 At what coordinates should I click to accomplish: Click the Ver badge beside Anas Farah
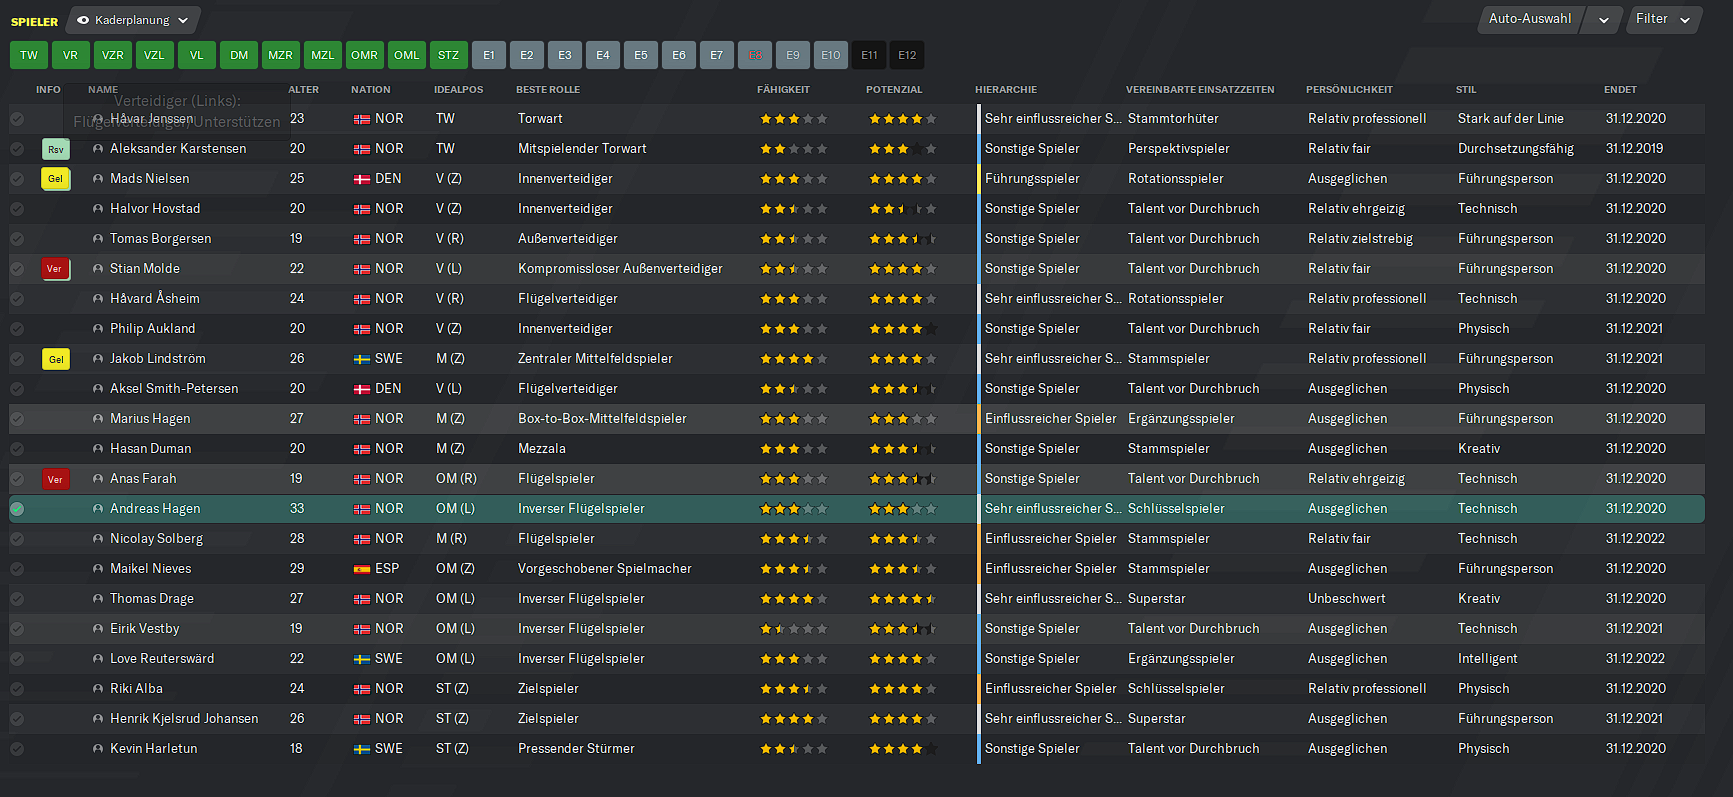(56, 479)
